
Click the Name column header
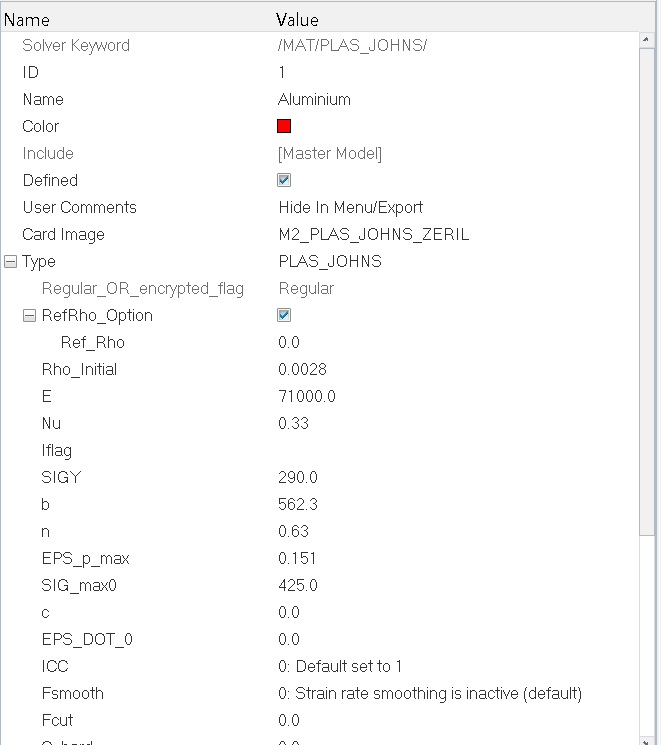pyautogui.click(x=27, y=20)
